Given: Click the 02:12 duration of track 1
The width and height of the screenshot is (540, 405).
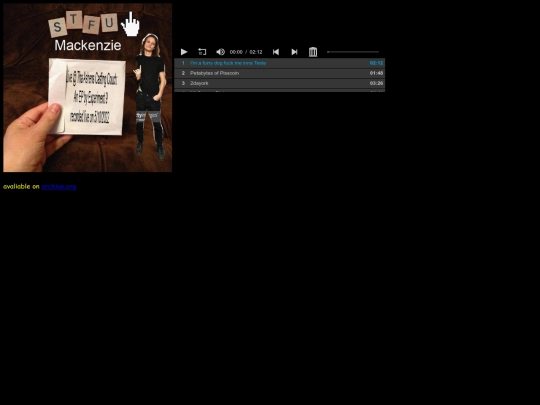Looking at the screenshot, I should click(x=376, y=63).
